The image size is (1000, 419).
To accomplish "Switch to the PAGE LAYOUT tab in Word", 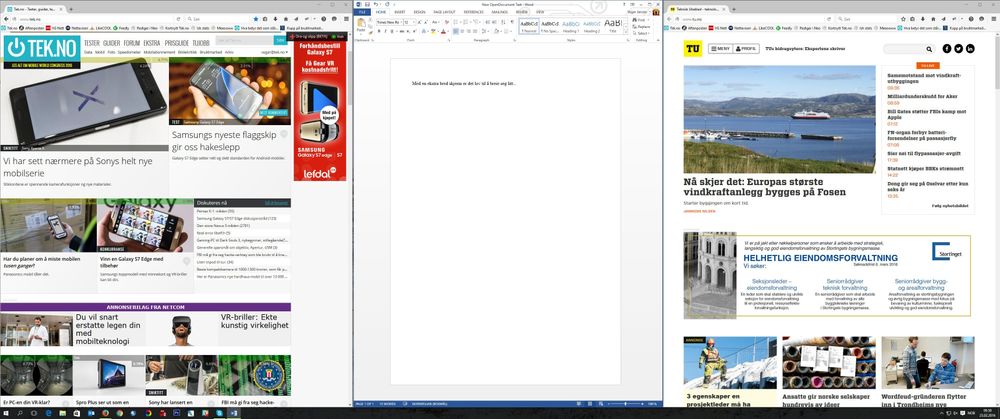I will (x=445, y=12).
